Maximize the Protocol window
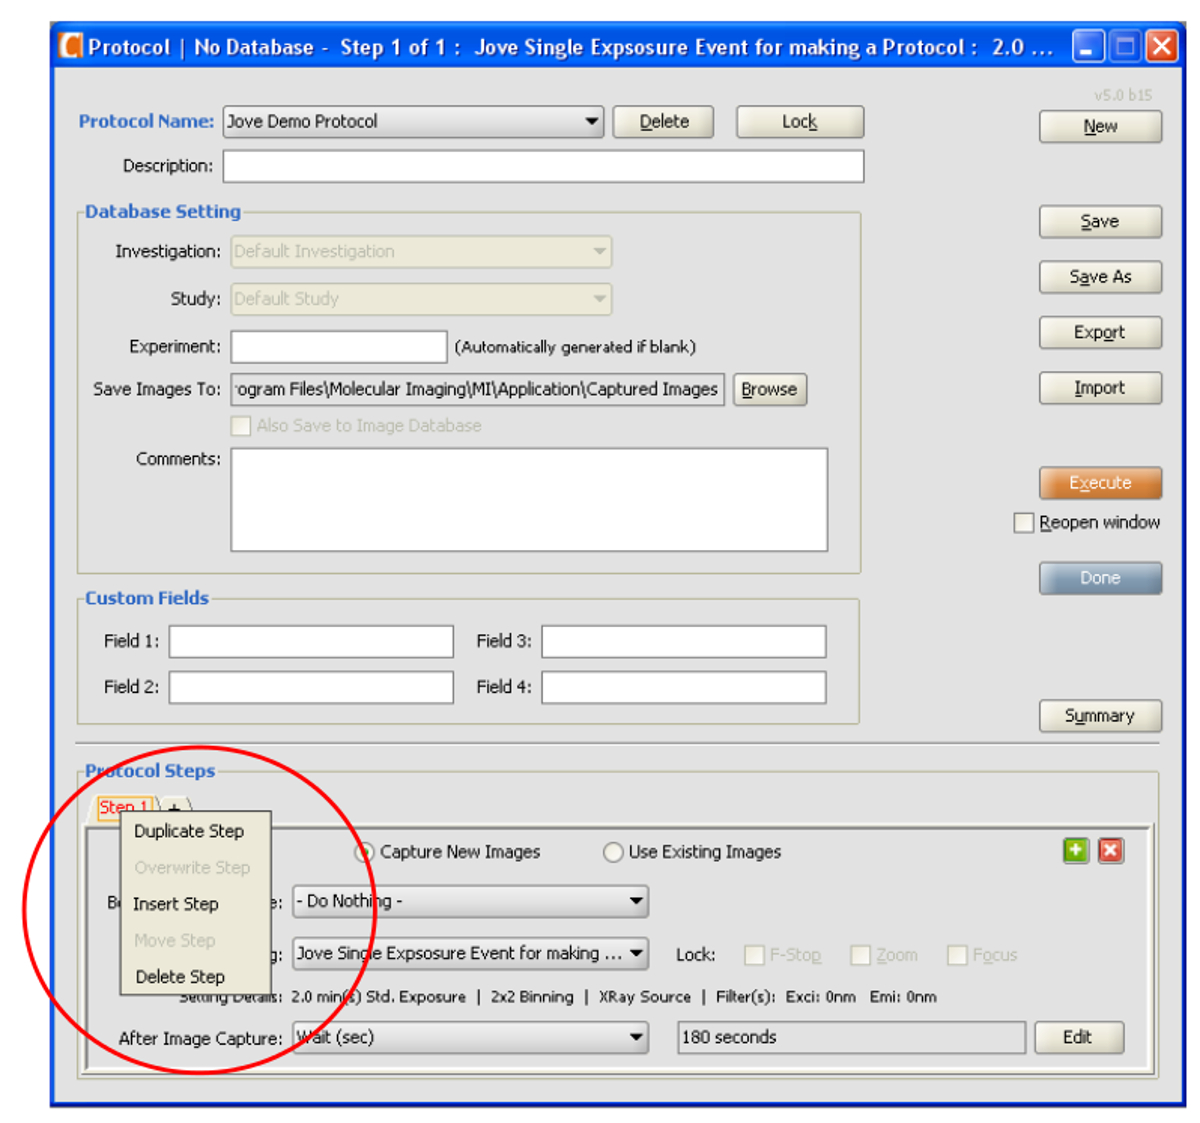Screen dimensions: 1200x1123 (x=1125, y=46)
